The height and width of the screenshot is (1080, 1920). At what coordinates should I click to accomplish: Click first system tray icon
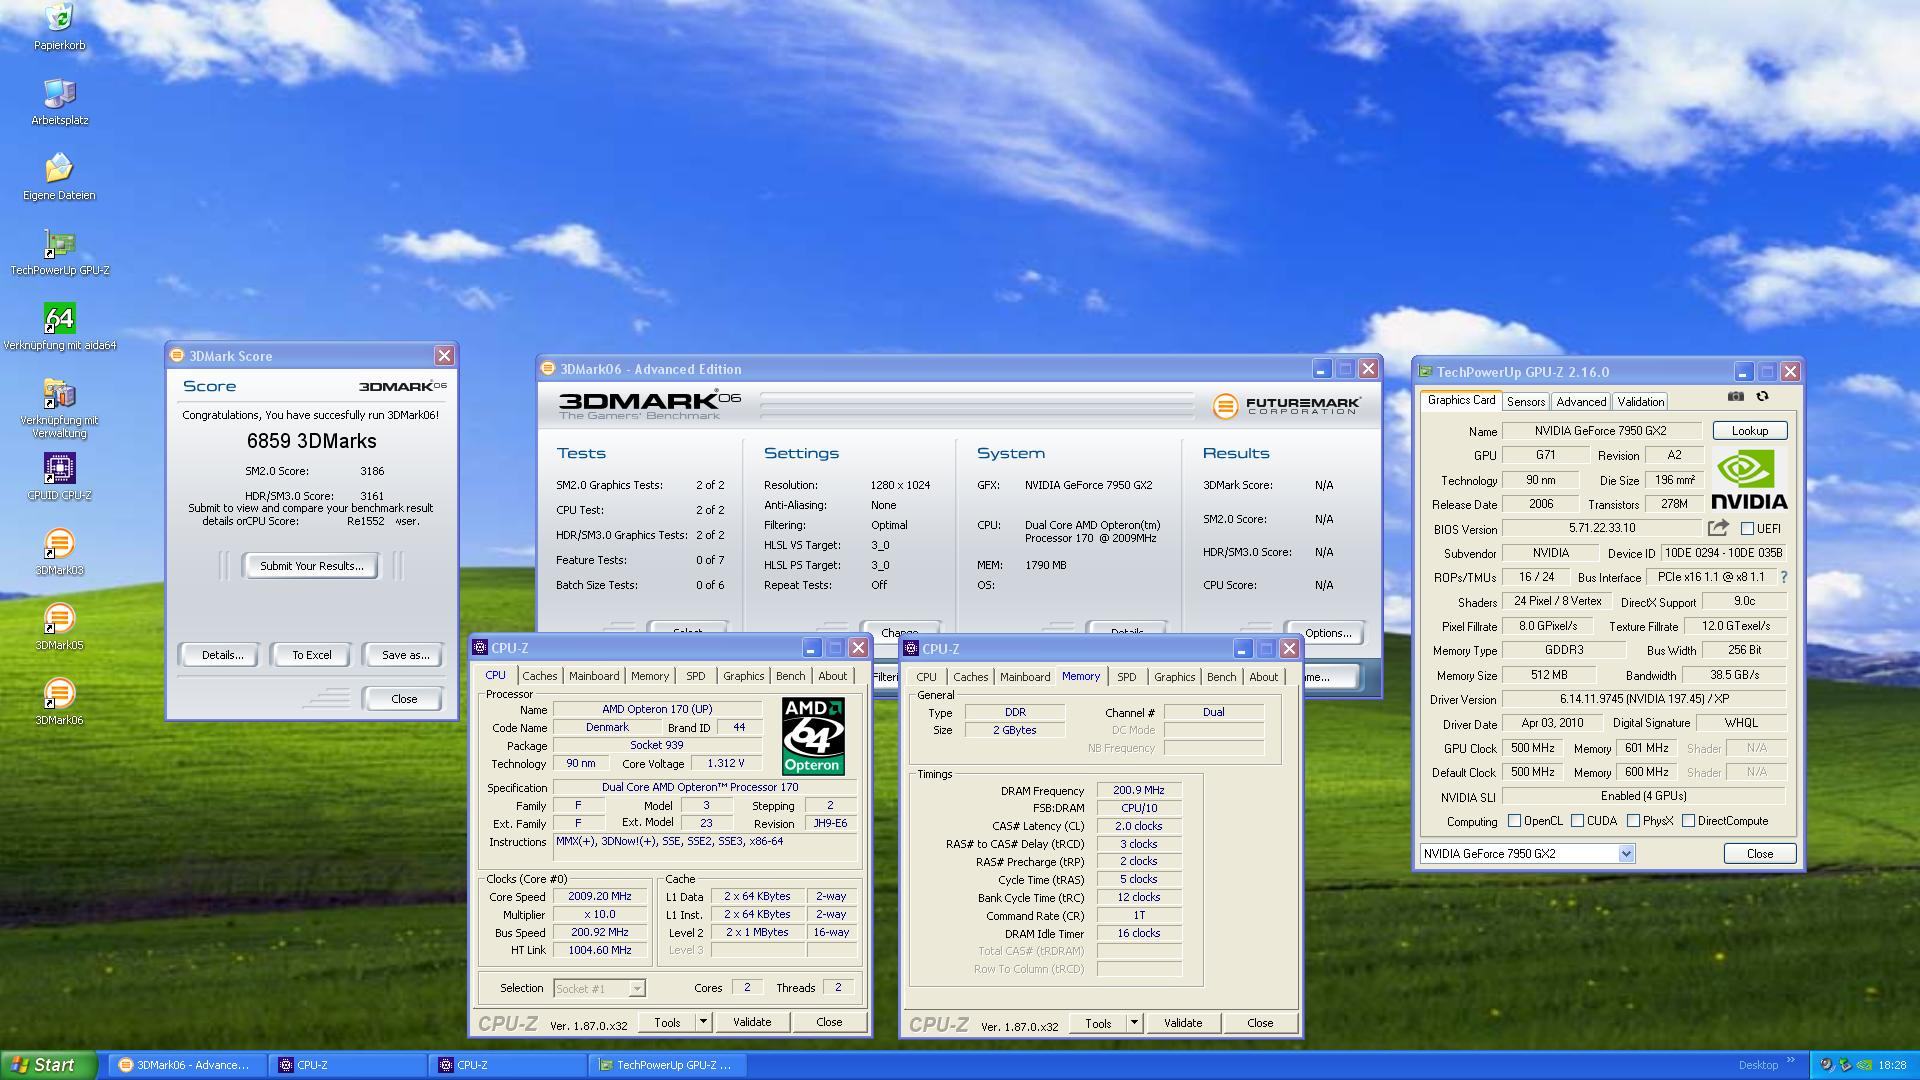point(1826,1065)
